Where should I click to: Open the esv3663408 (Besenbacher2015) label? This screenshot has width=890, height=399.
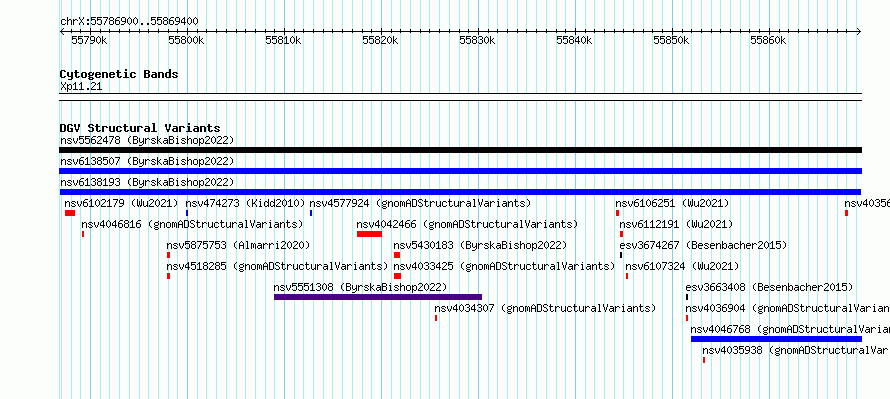click(x=769, y=287)
